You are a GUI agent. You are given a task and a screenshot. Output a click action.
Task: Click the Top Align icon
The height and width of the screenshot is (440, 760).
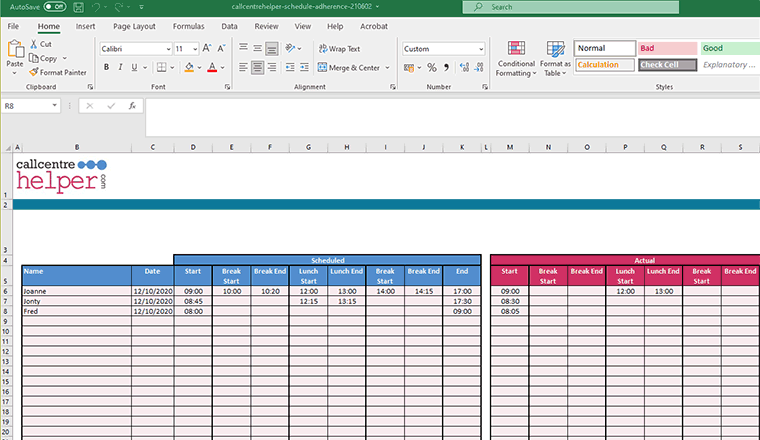pos(243,48)
